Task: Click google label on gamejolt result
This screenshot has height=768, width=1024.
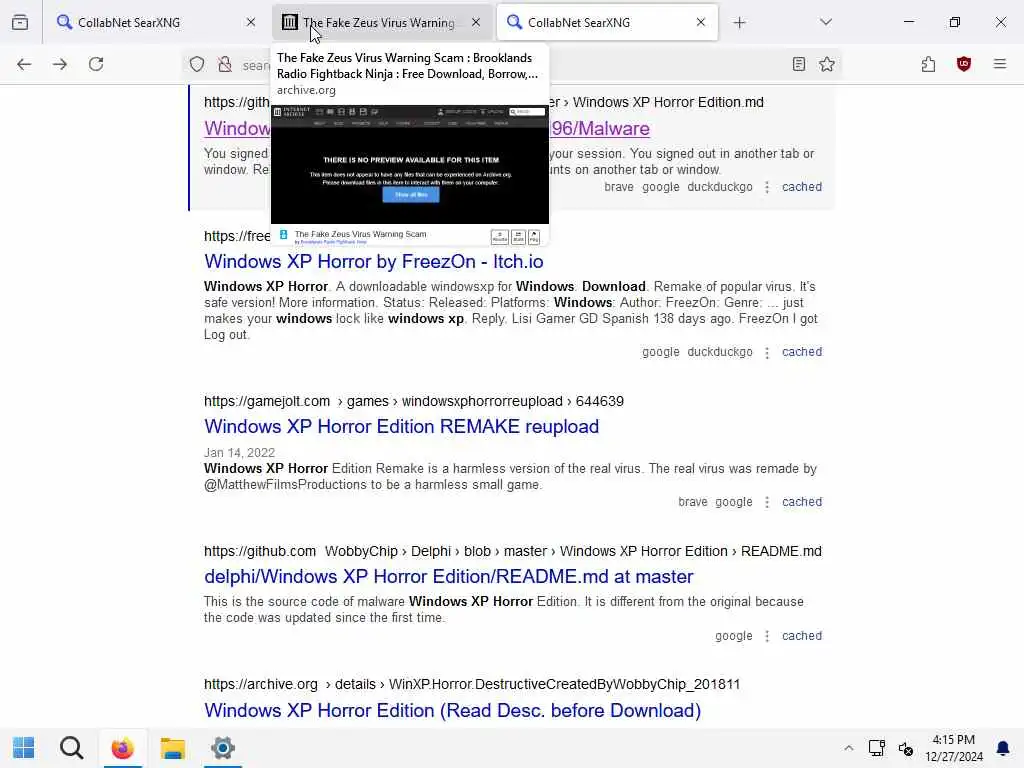Action: click(x=734, y=502)
